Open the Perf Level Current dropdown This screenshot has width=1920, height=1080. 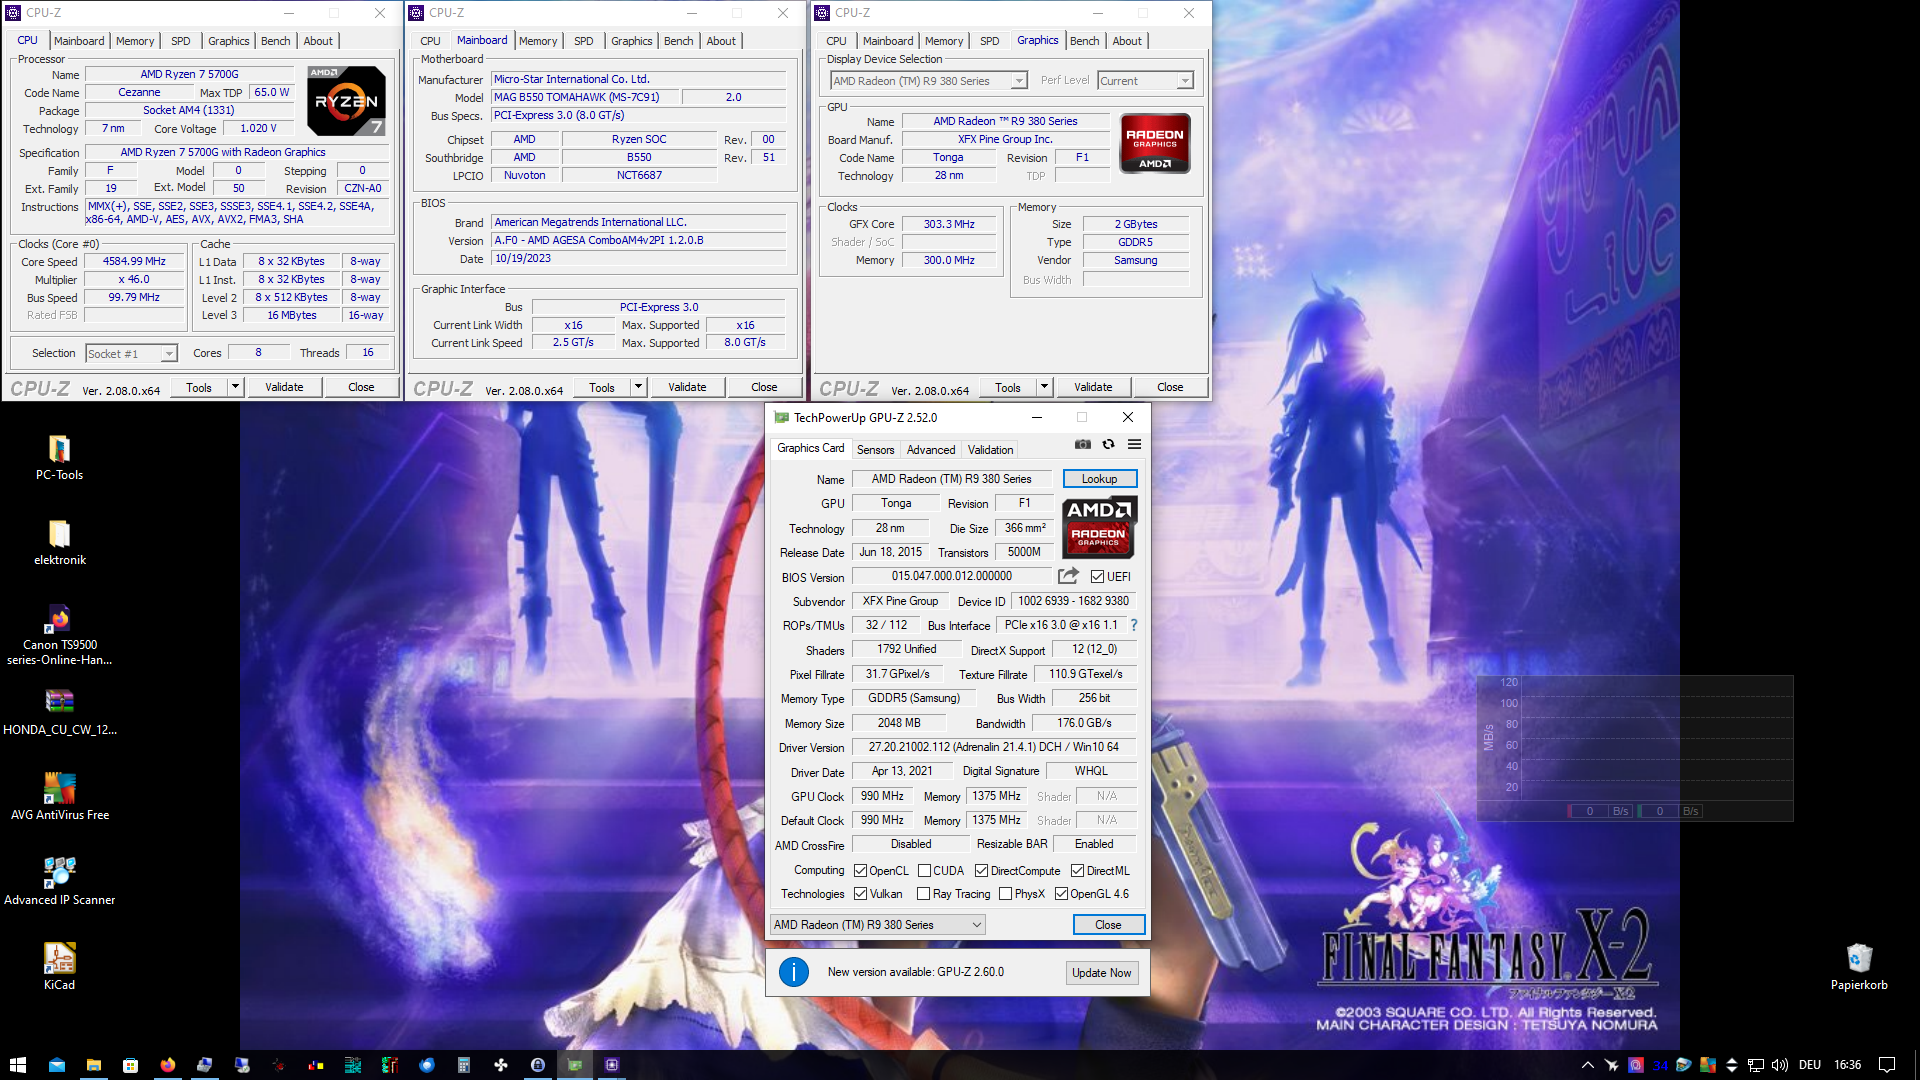(1145, 81)
